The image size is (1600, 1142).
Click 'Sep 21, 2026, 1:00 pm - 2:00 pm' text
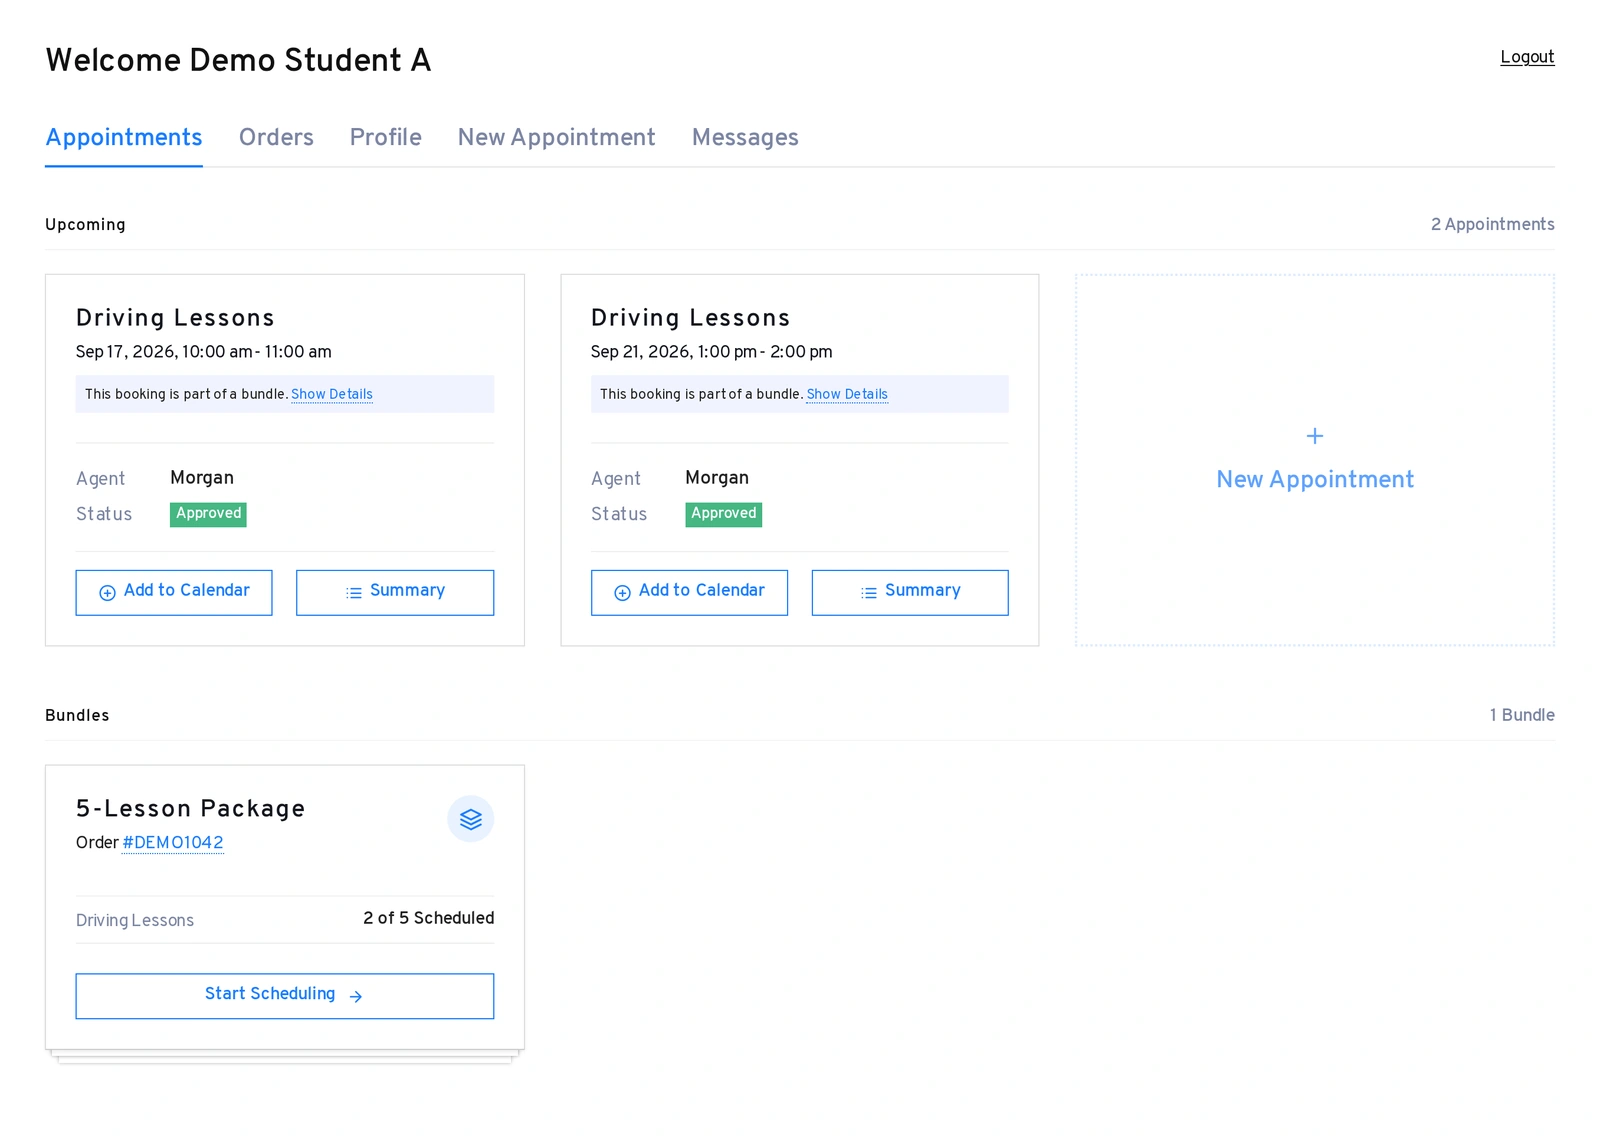pyautogui.click(x=711, y=352)
